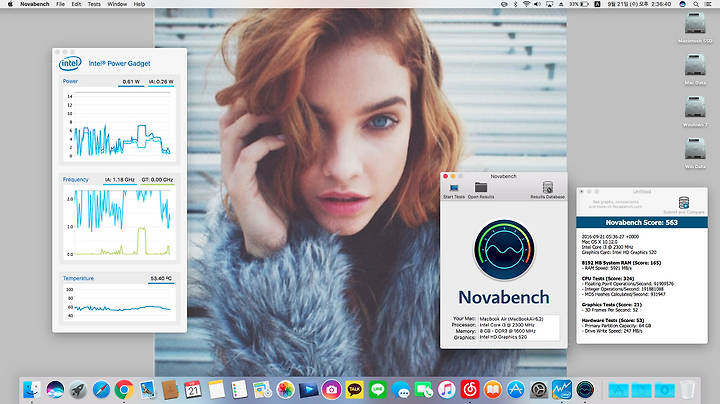Image resolution: width=720 pixels, height=404 pixels.
Task: Open Intel Power Gadget dock icon
Action: (x=562, y=390)
